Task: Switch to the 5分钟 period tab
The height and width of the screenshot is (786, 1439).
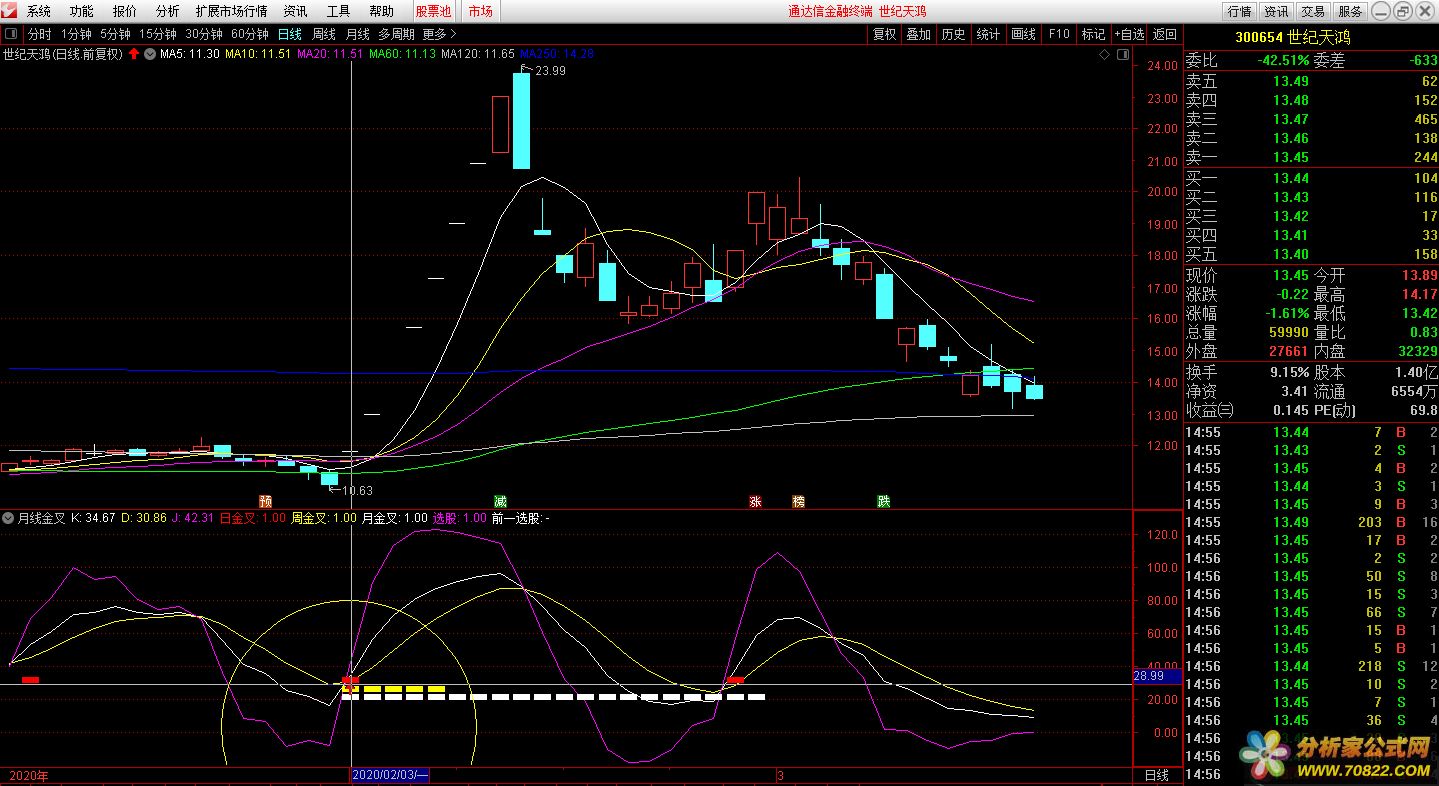Action: 116,34
